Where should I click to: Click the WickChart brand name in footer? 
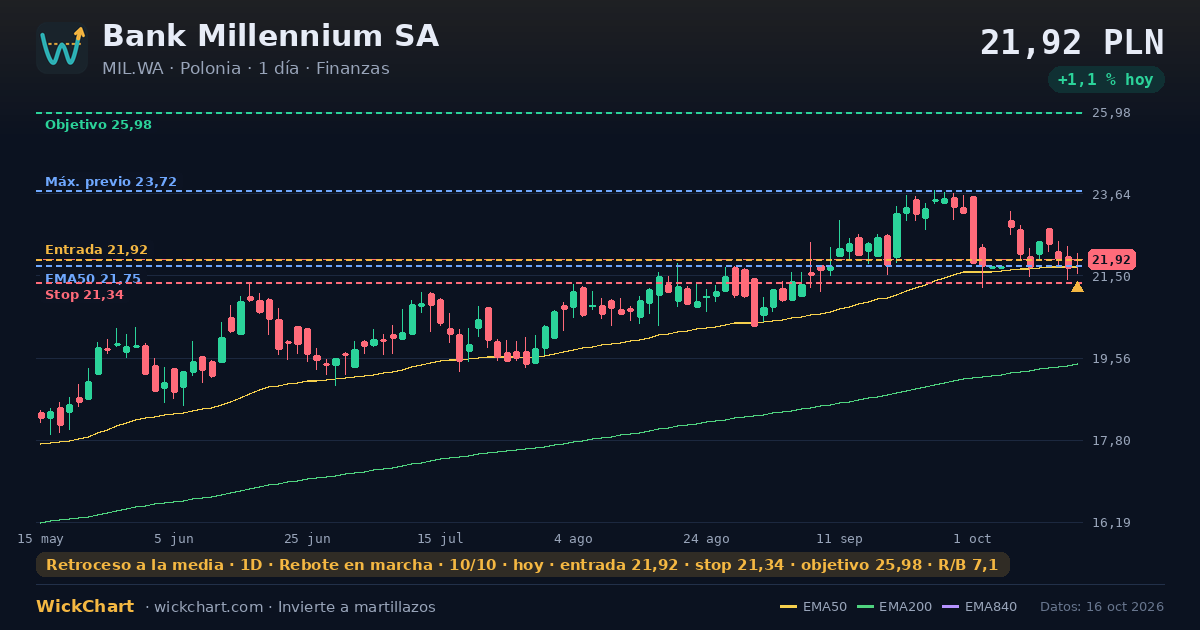tap(85, 607)
